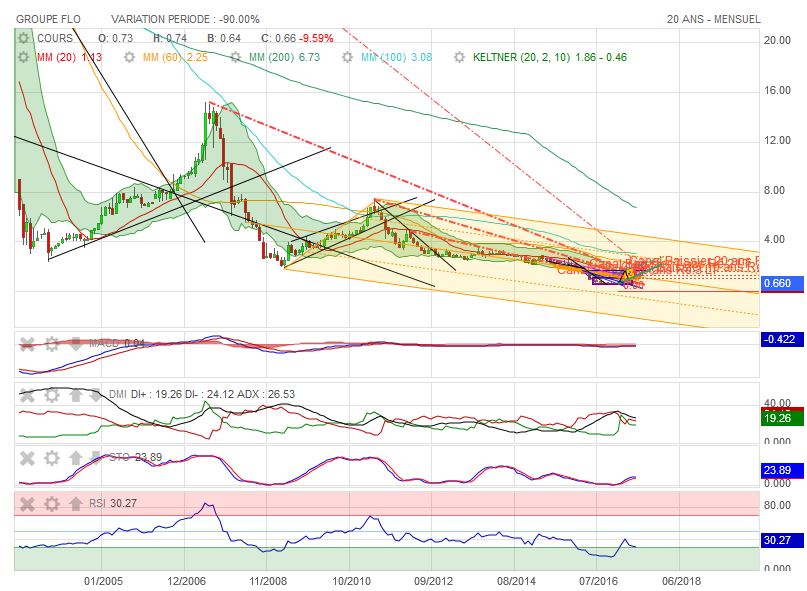Image resolution: width=807 pixels, height=591 pixels.
Task: Click the 16.00 price axis label
Action: pos(777,90)
